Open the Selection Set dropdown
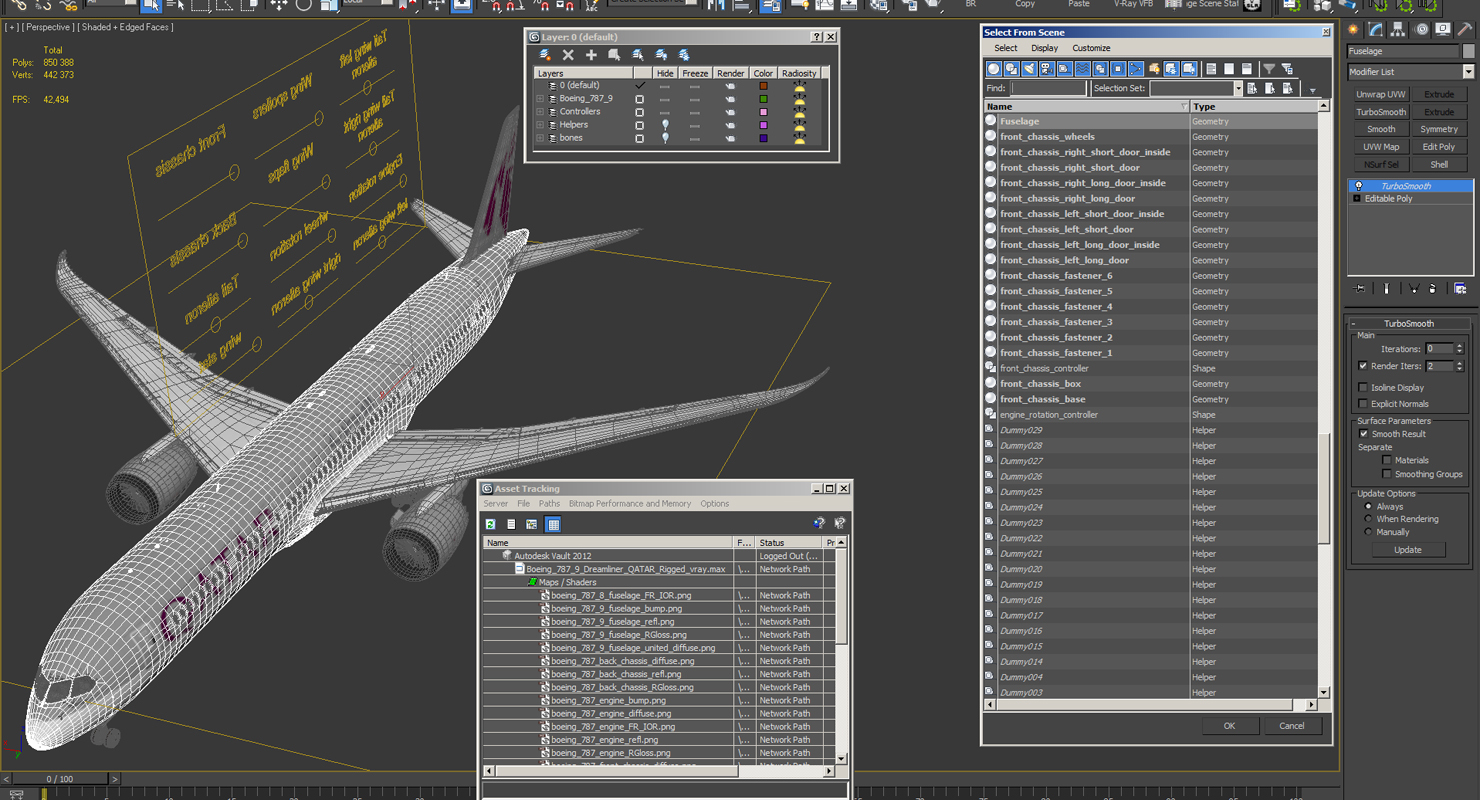 1238,89
